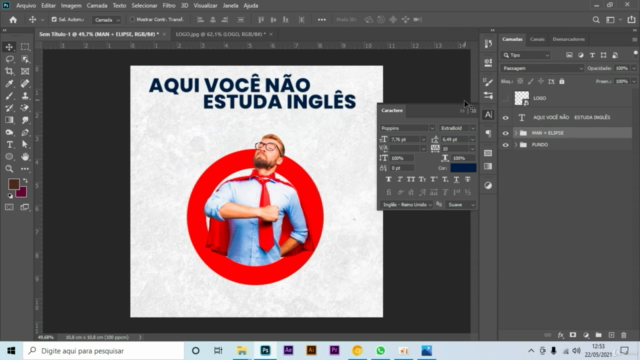
Task: Apply Faux Bold in Character panel
Action: pyautogui.click(x=389, y=180)
